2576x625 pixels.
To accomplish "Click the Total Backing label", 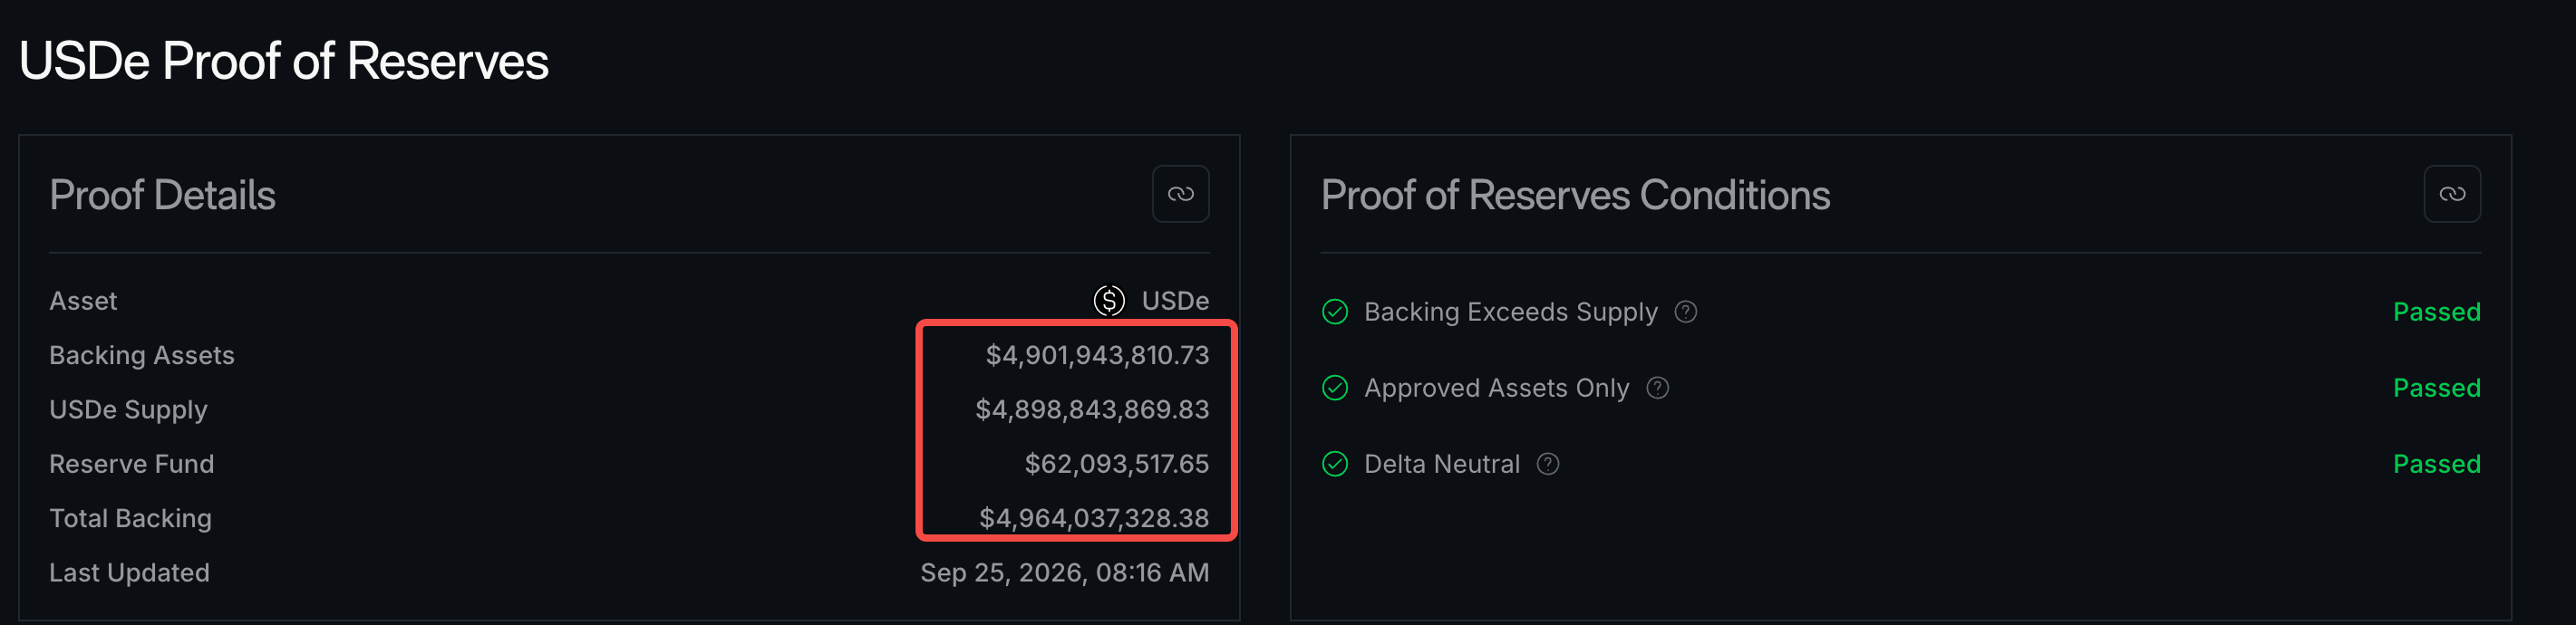I will click(x=131, y=518).
